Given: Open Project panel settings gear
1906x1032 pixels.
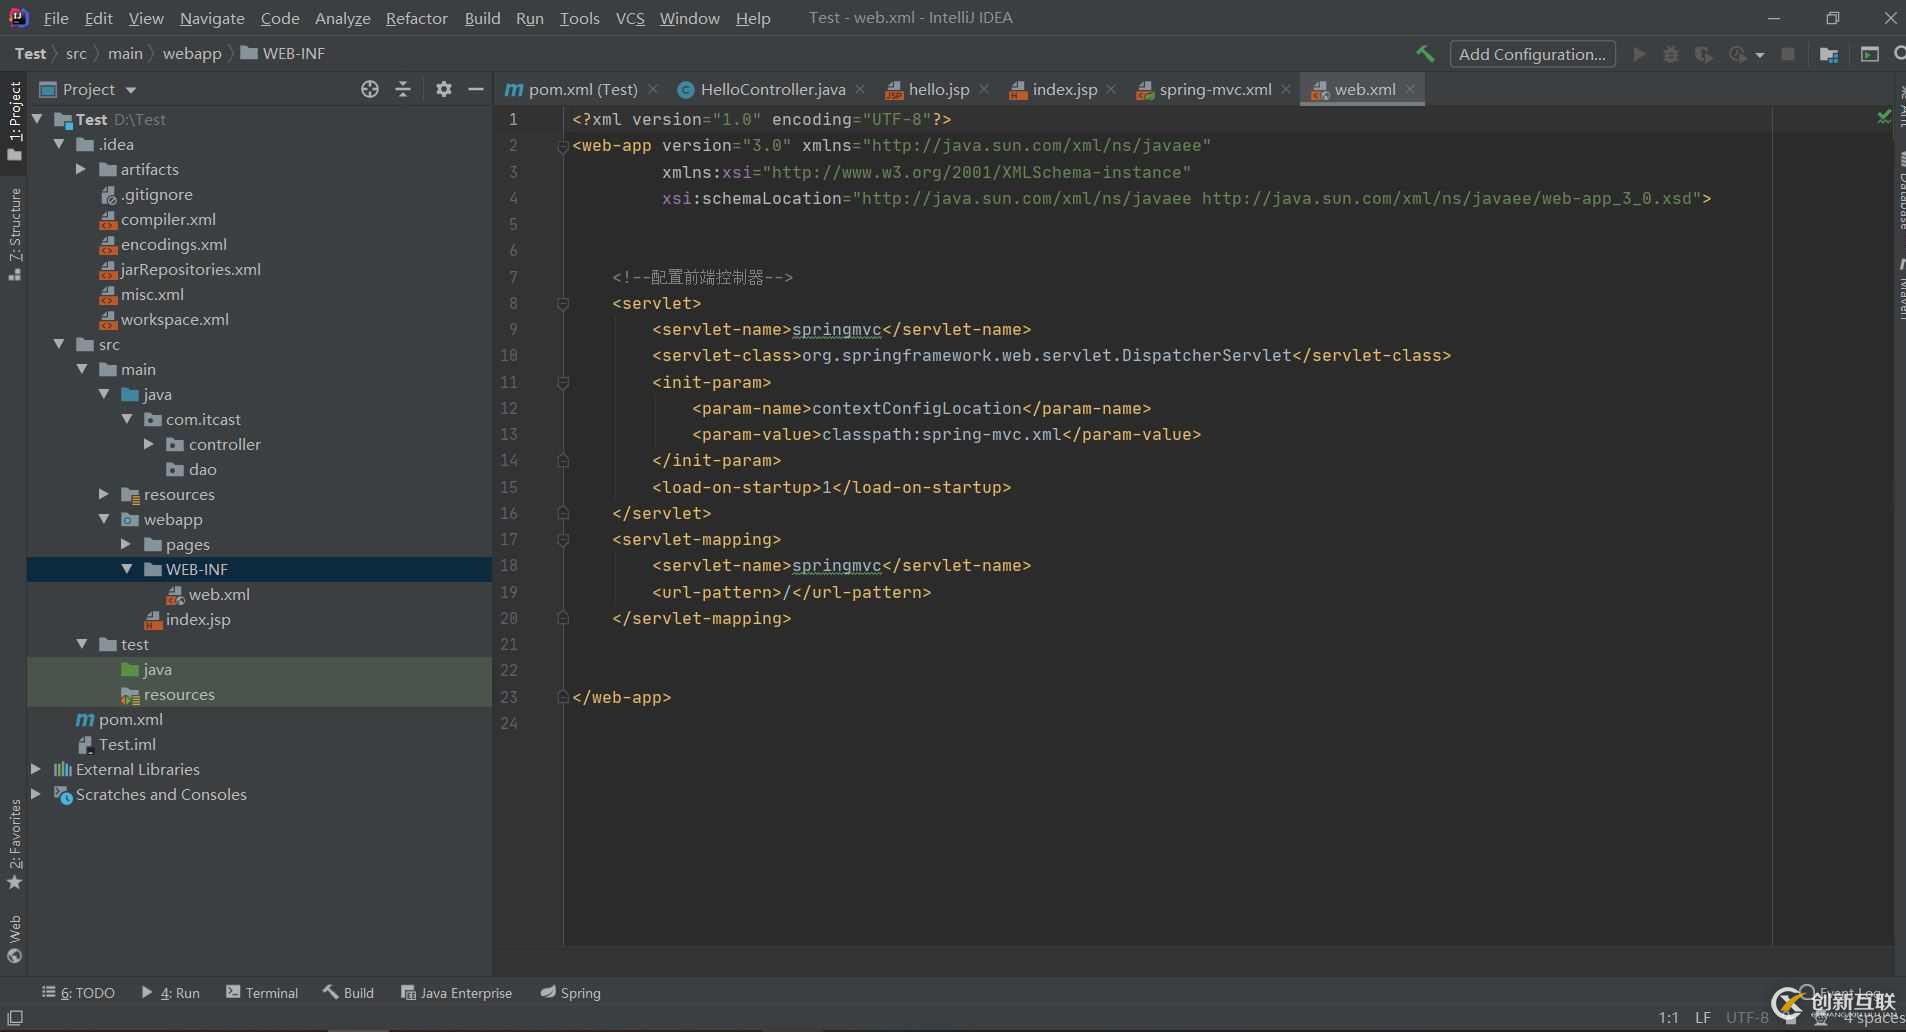Looking at the screenshot, I should [444, 89].
